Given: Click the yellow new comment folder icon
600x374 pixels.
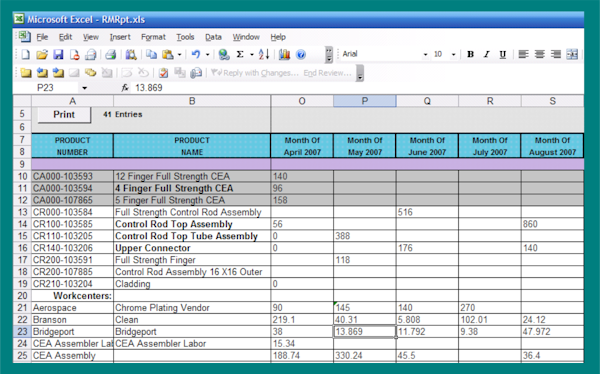Looking at the screenshot, I should [x=26, y=73].
